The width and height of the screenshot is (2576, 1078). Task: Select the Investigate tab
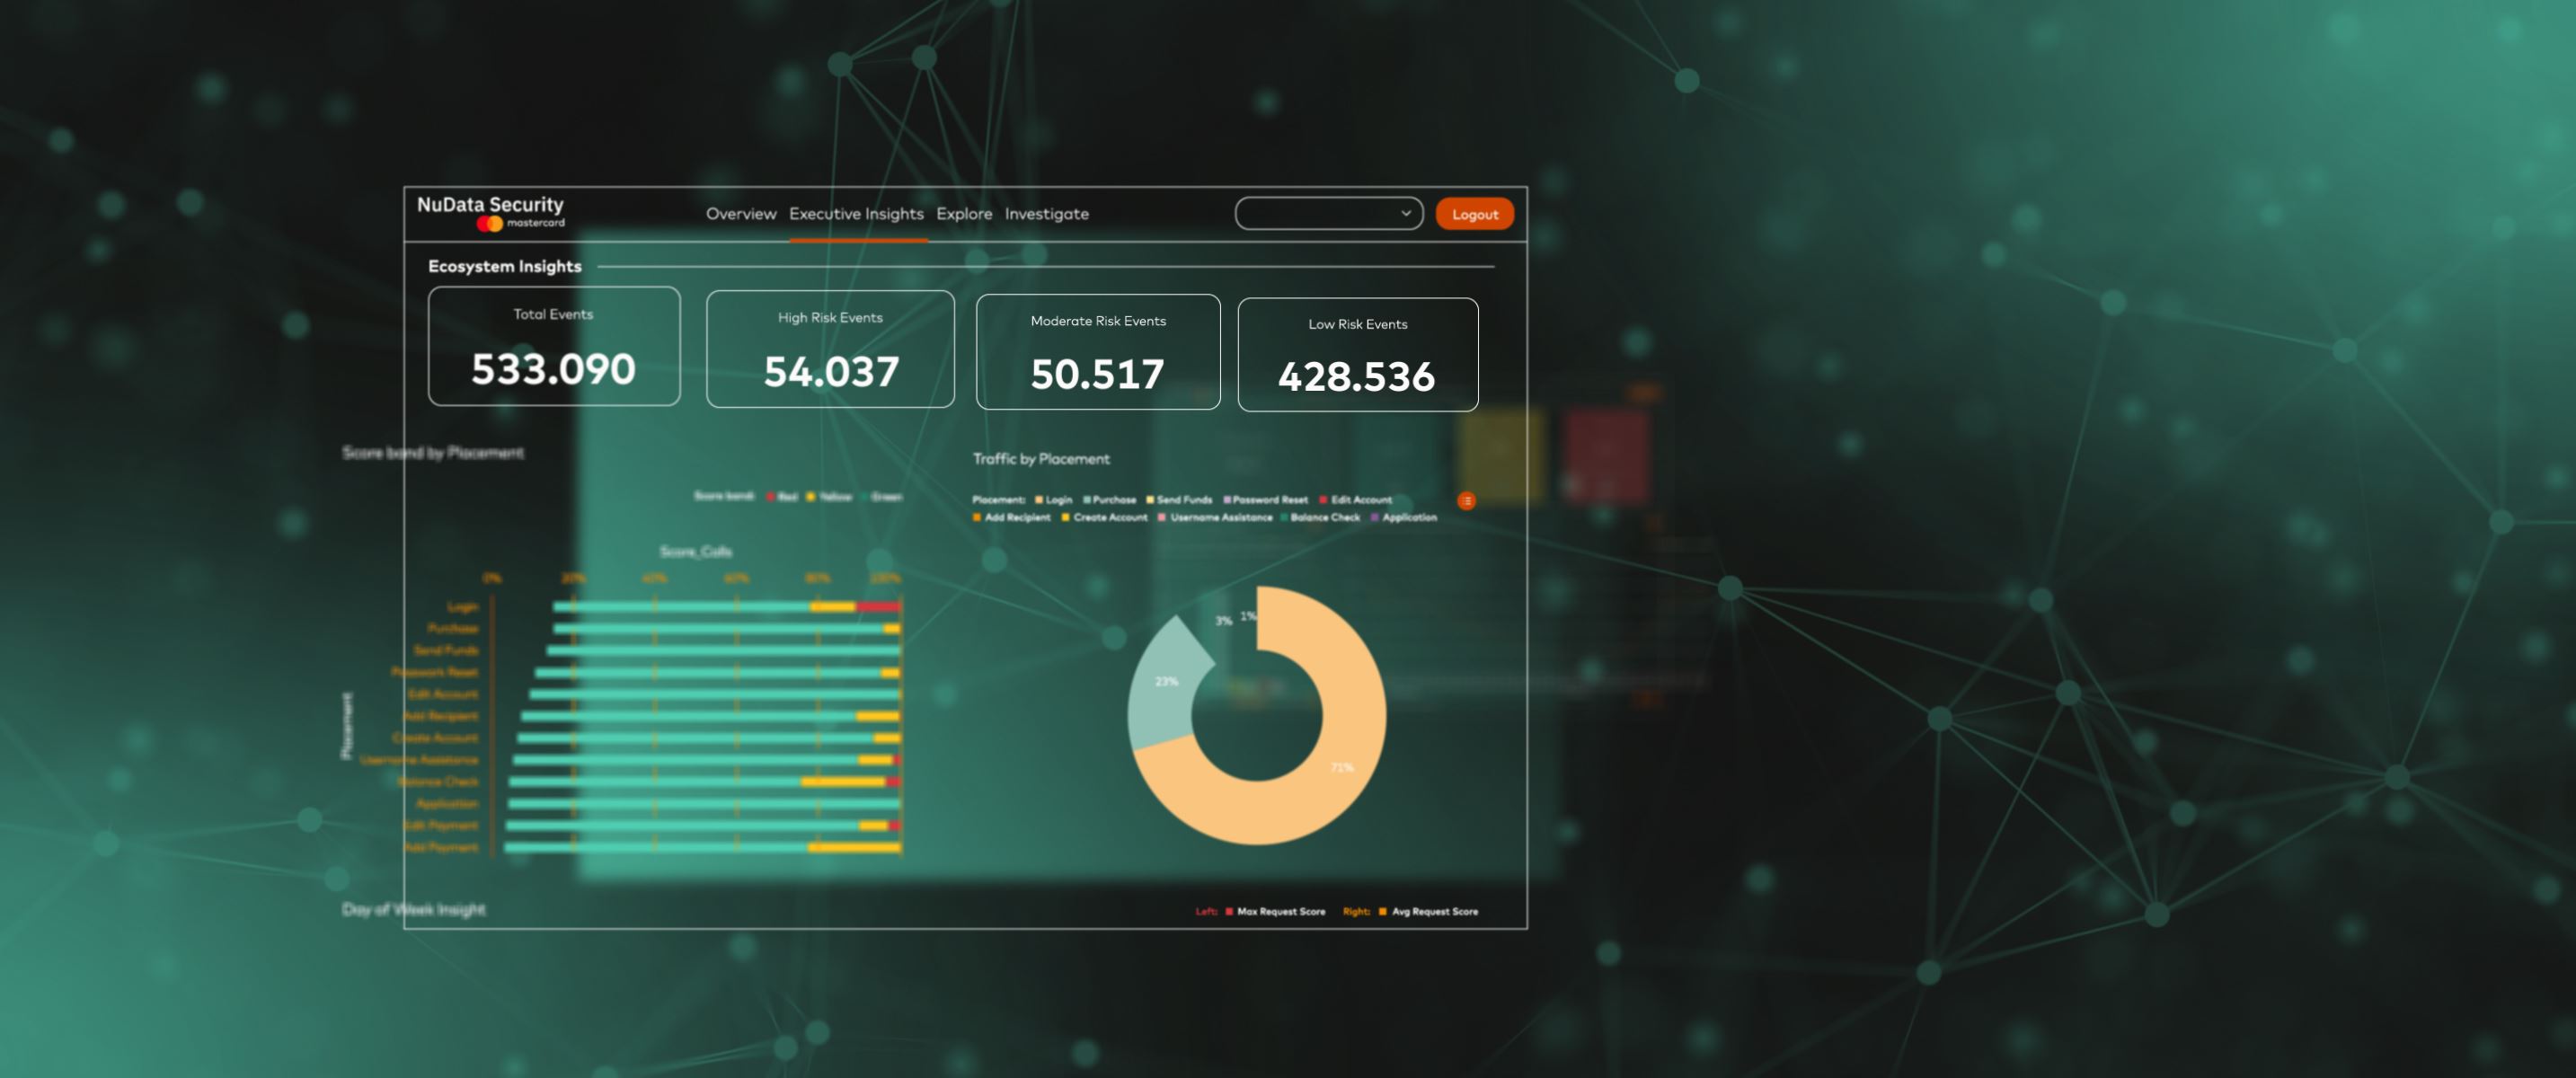tap(1046, 214)
